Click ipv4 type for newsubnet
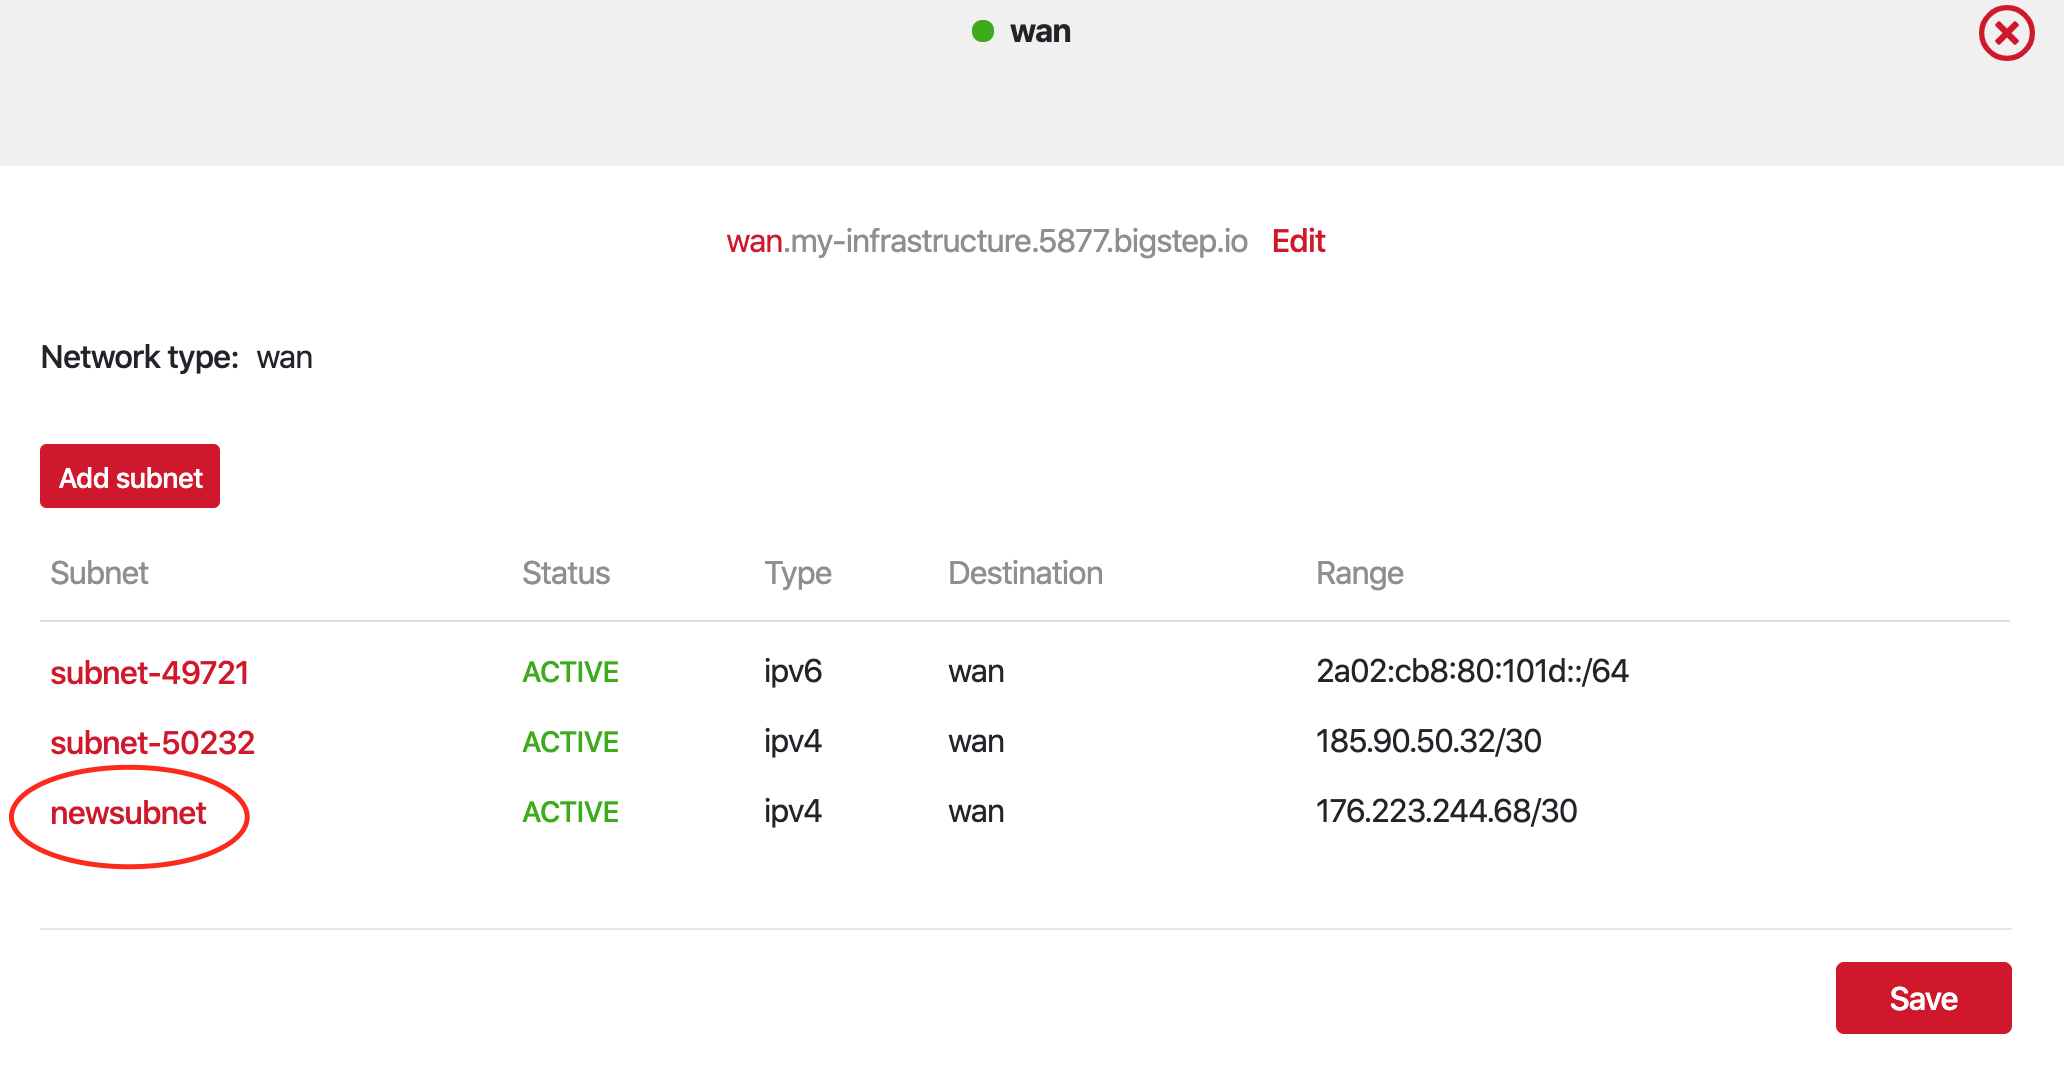 (793, 811)
